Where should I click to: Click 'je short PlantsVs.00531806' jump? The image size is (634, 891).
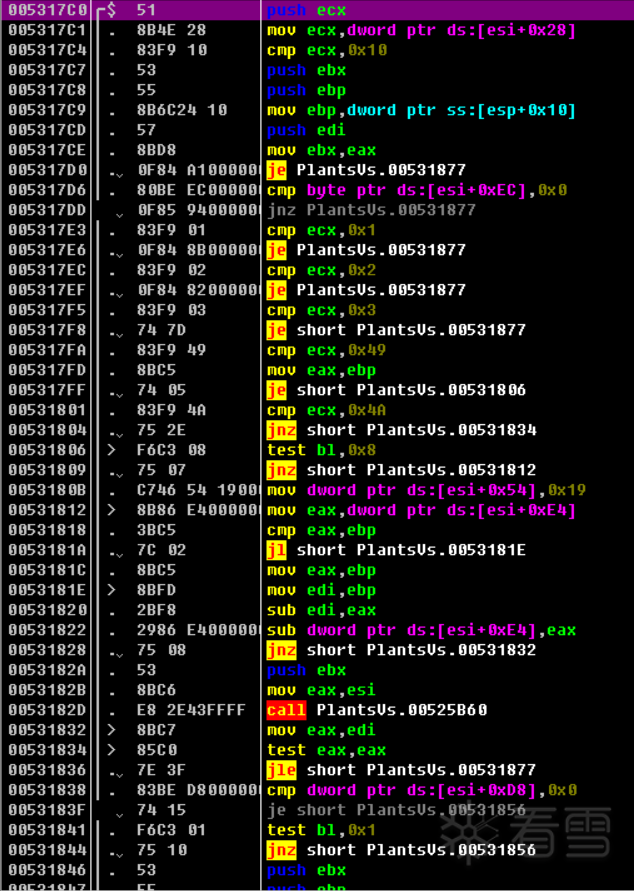pos(396,390)
